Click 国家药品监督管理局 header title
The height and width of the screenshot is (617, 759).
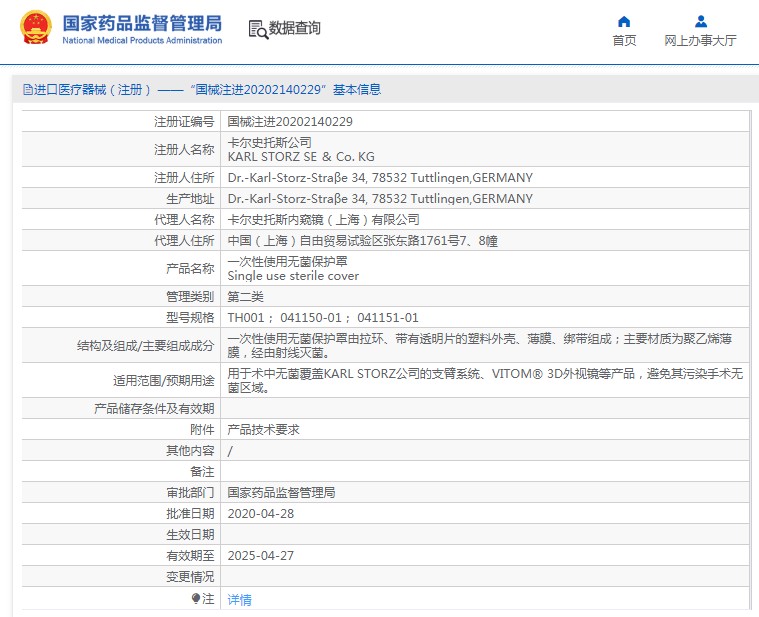(x=142, y=23)
